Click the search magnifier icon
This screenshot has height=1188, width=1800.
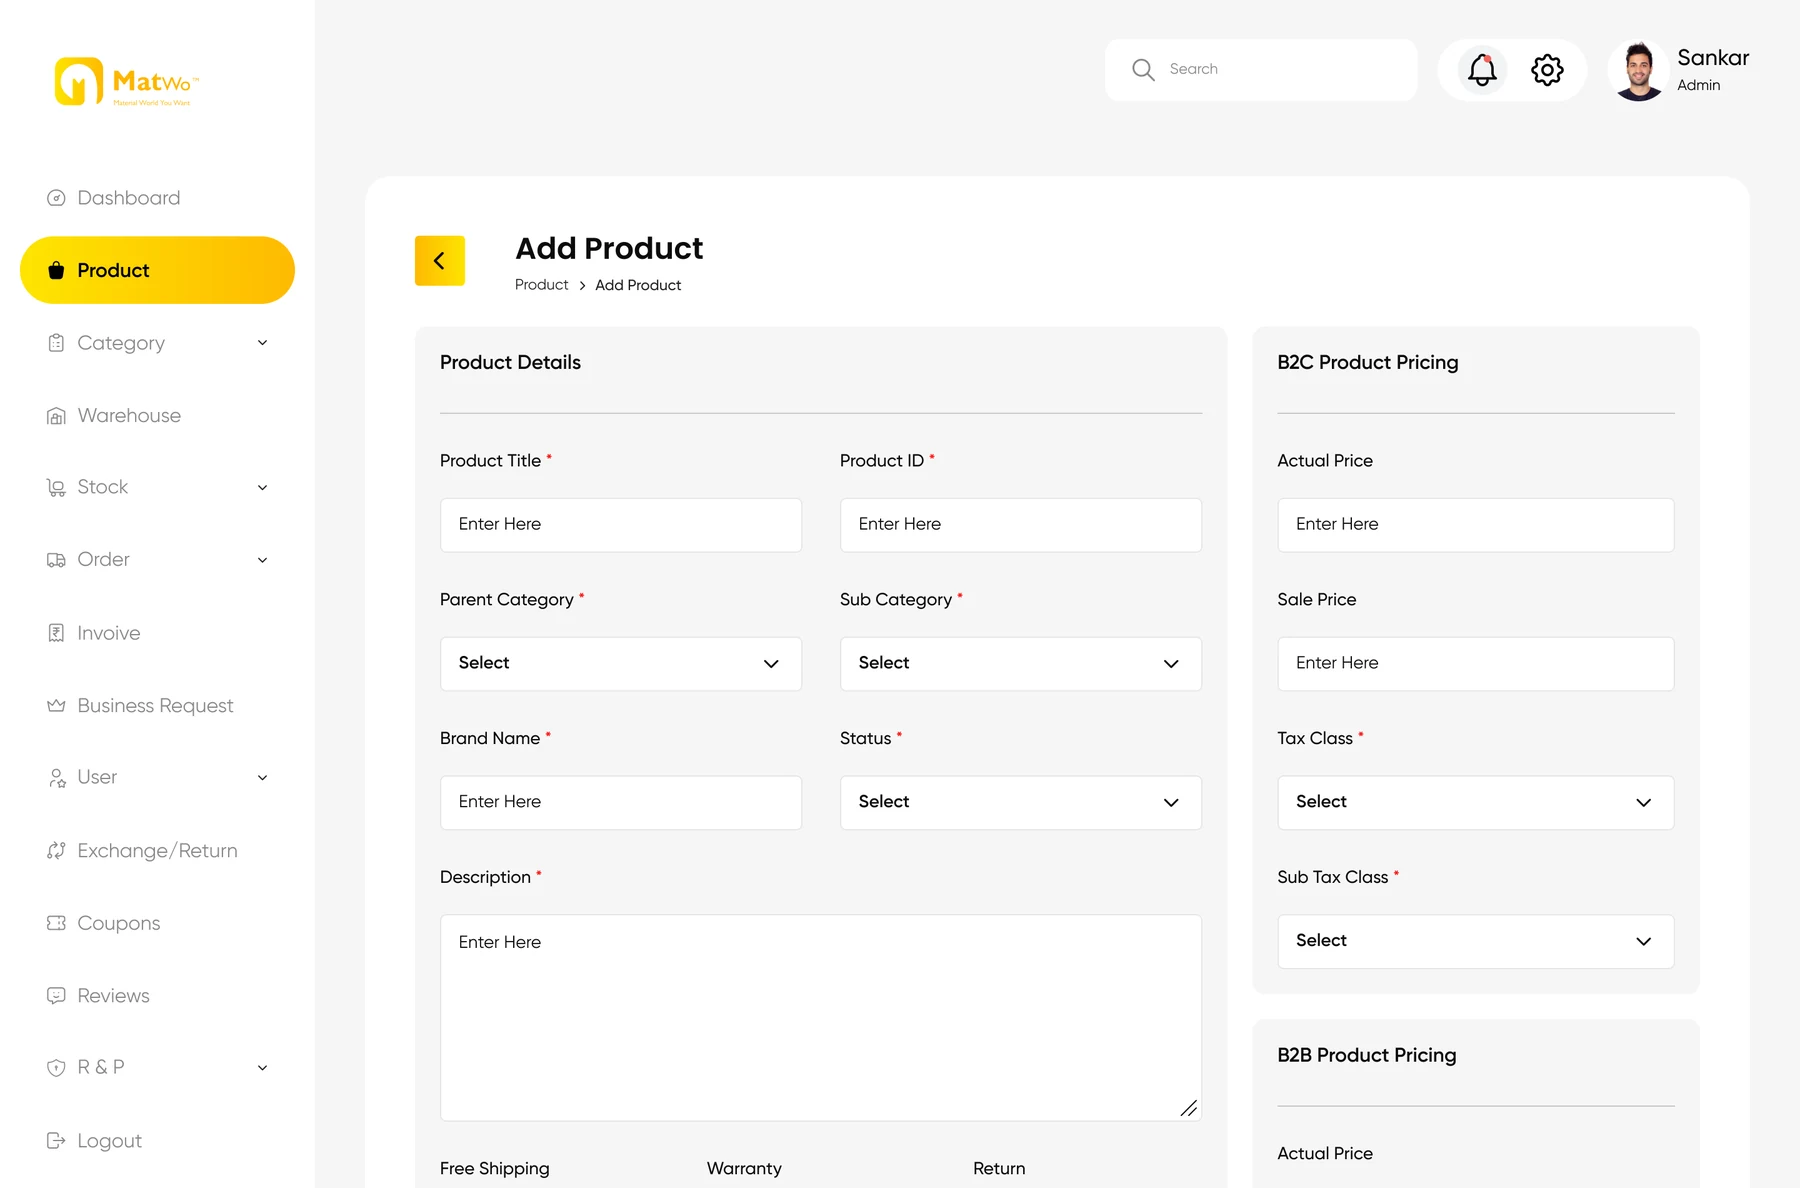click(x=1143, y=69)
